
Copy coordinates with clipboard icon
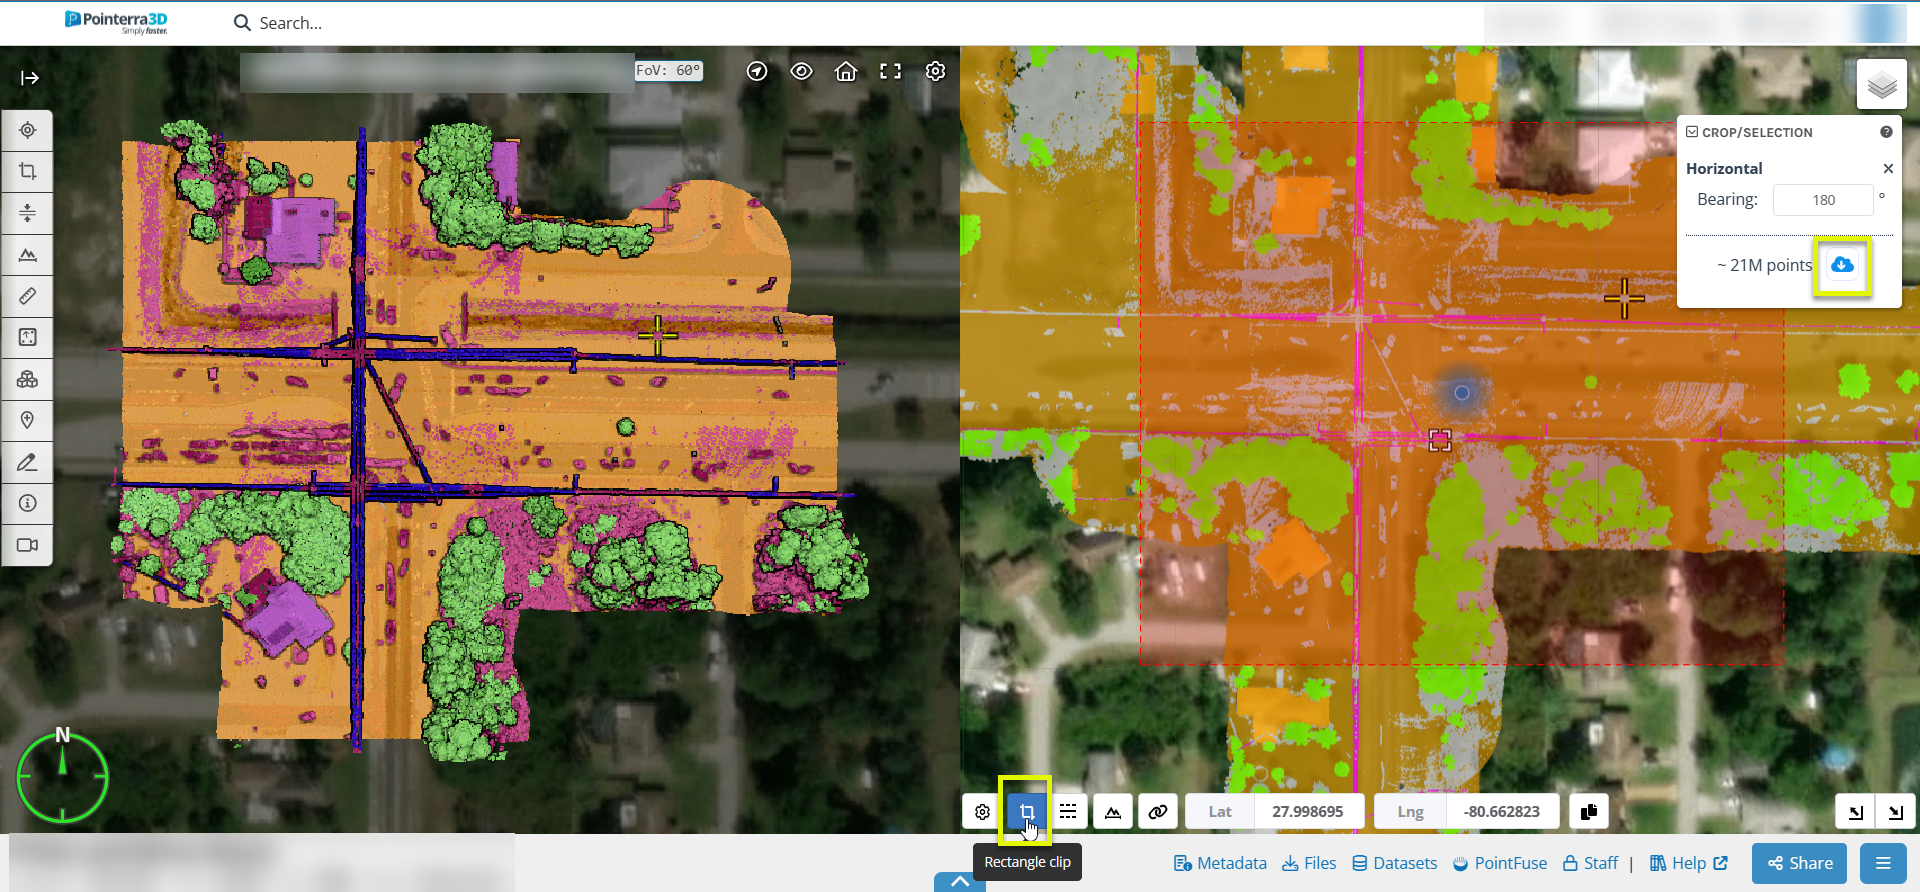[1589, 811]
